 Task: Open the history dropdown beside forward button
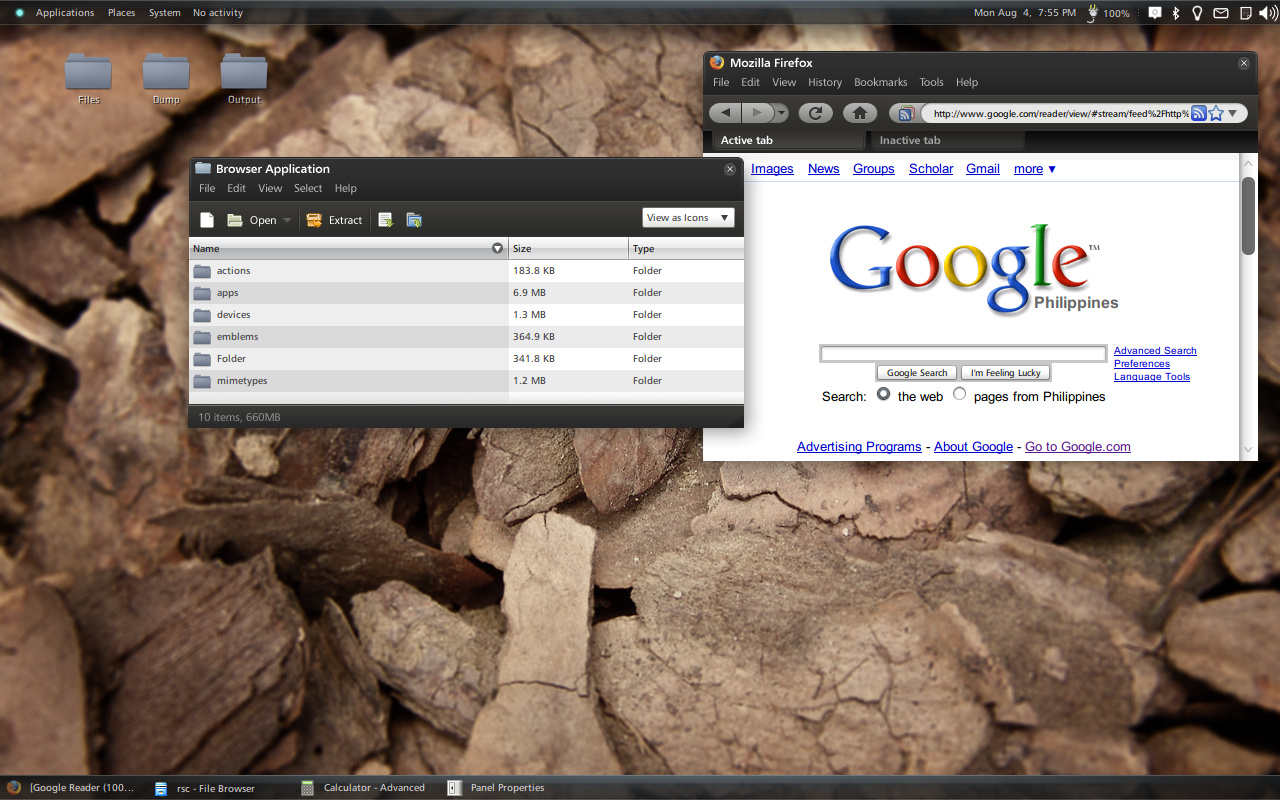click(x=781, y=113)
